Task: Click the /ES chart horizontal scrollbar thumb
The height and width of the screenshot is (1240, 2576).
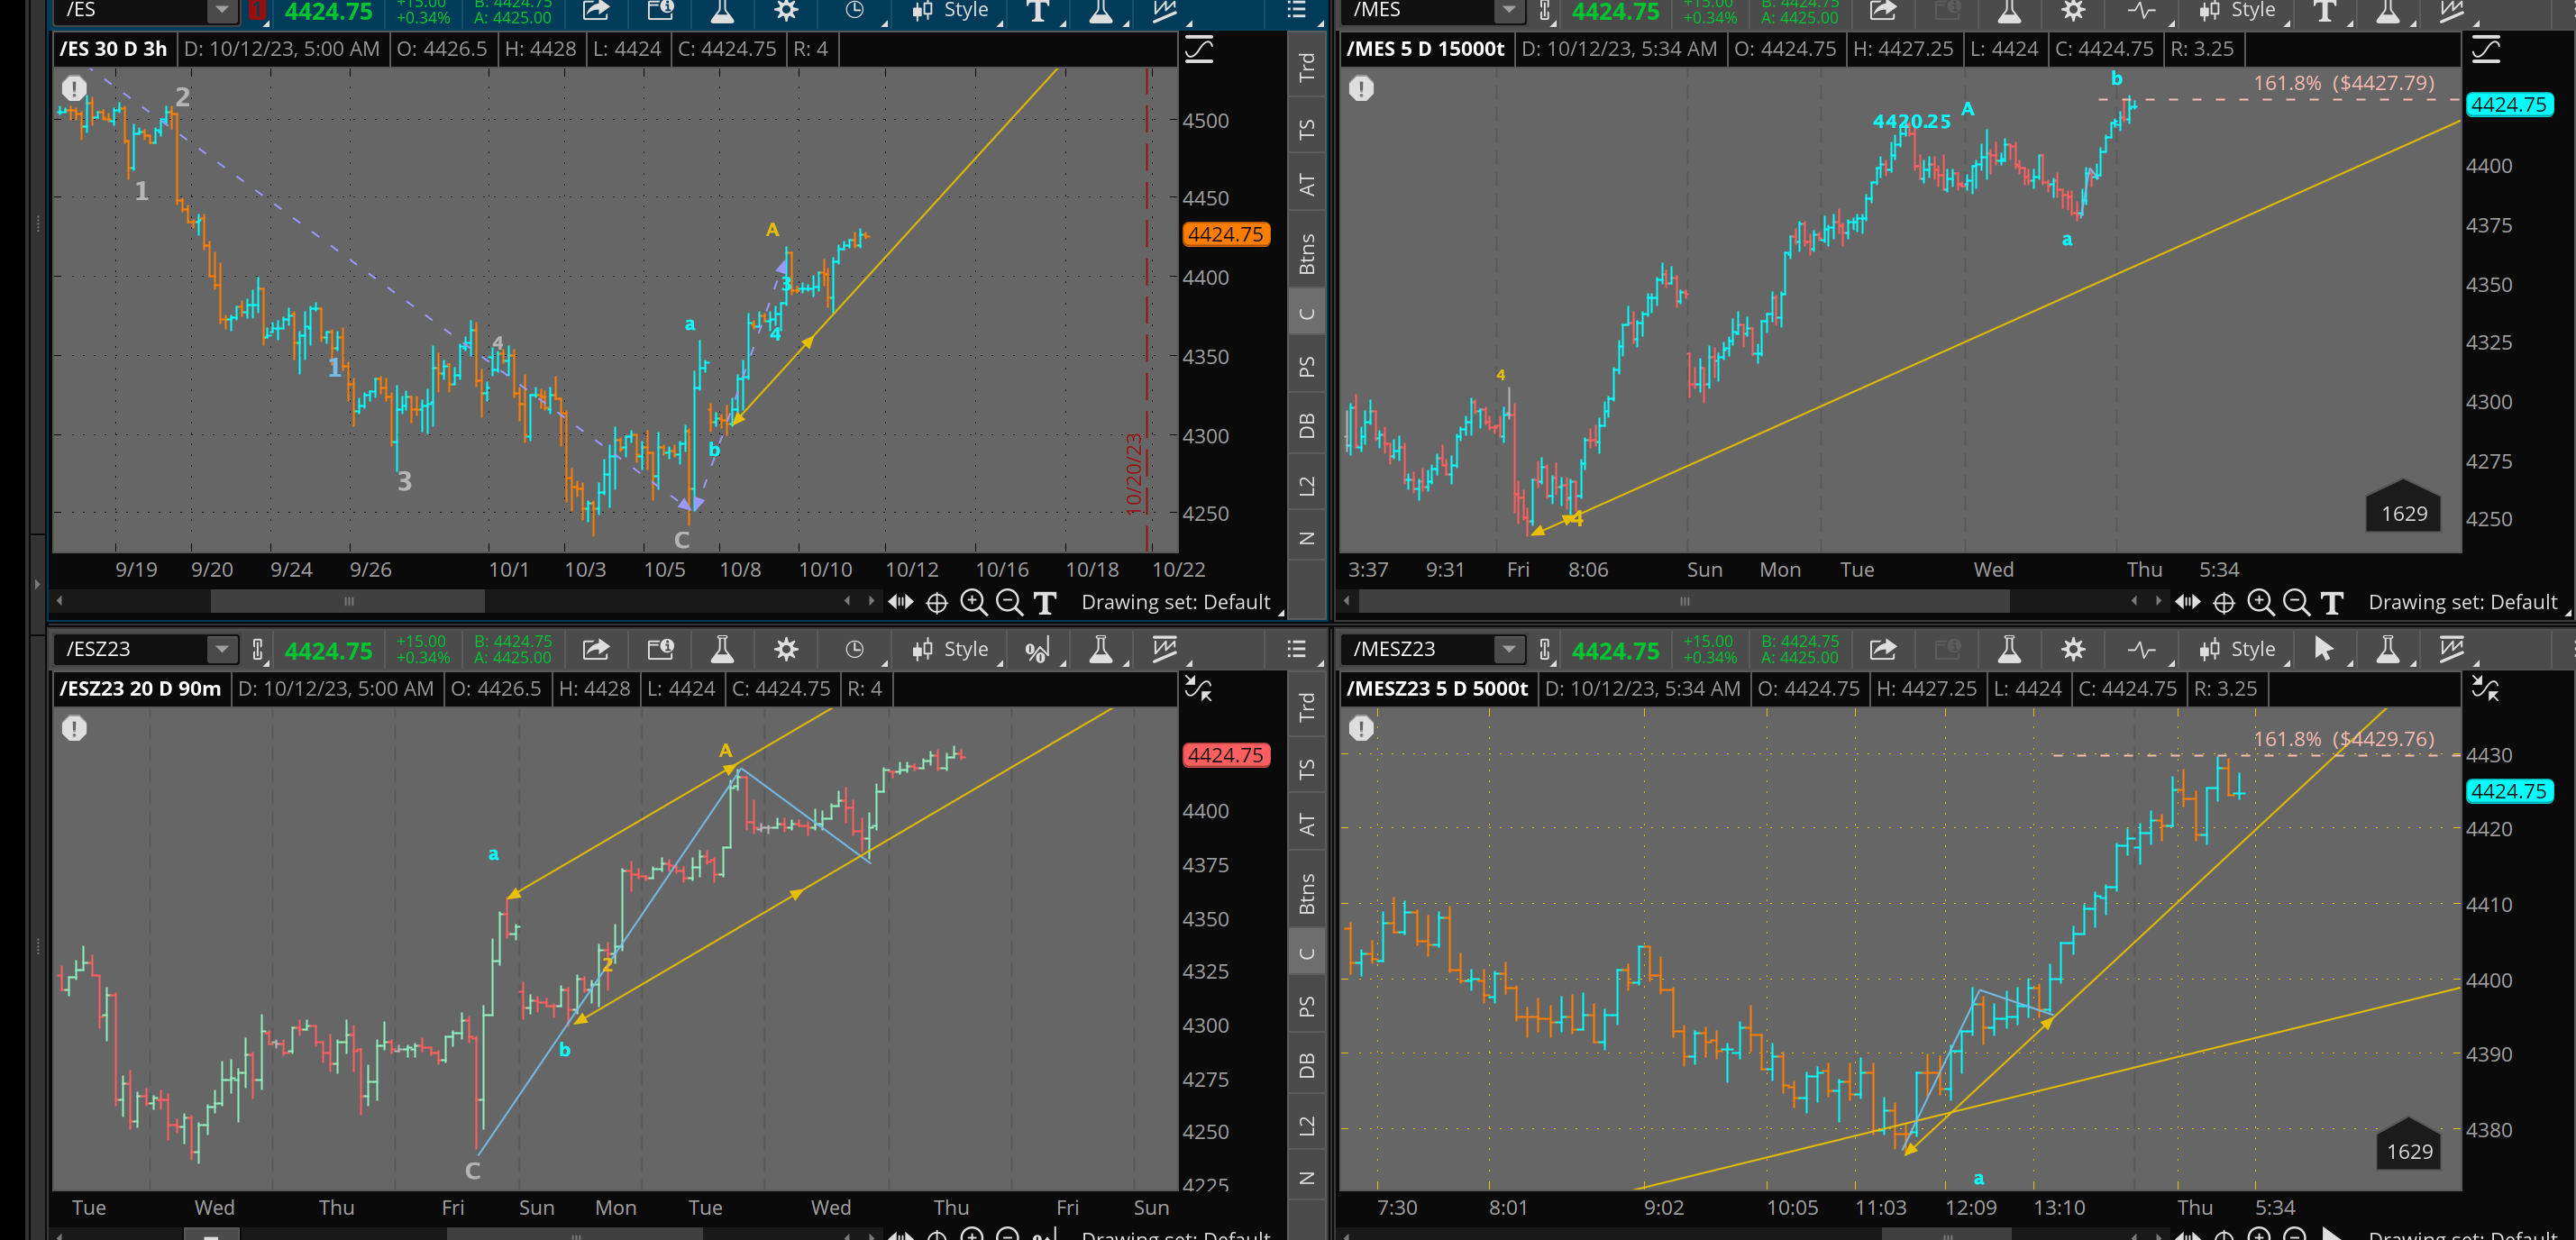Action: point(348,601)
